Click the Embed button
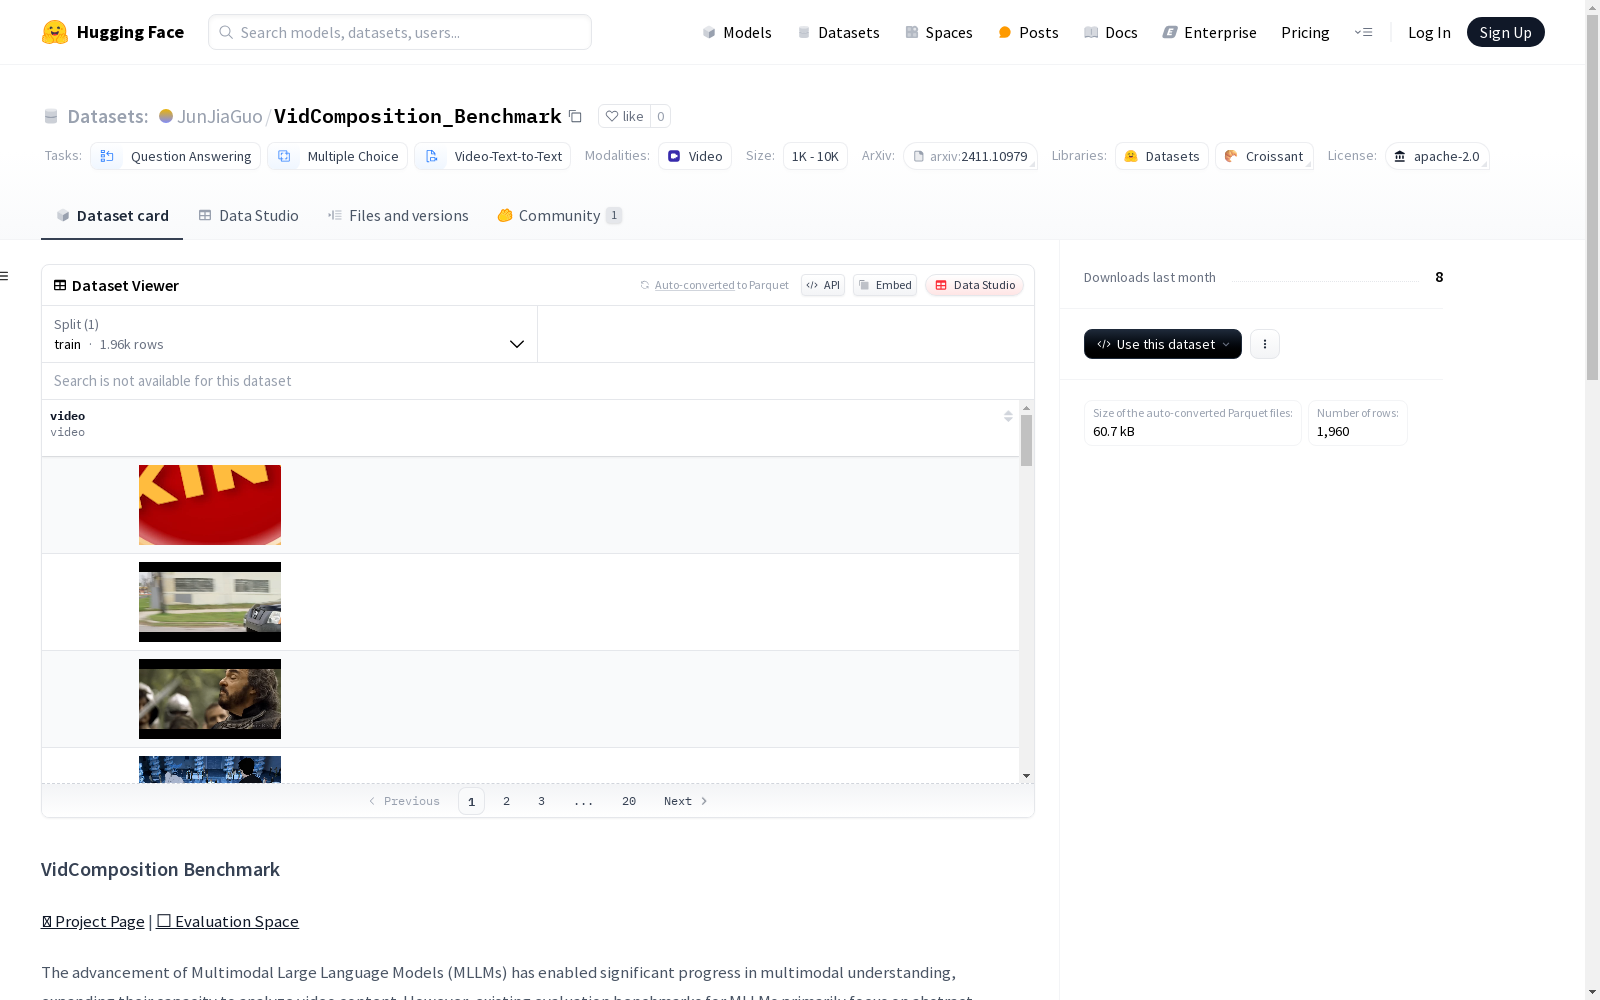Screen dimensions: 1600x1000 885,285
